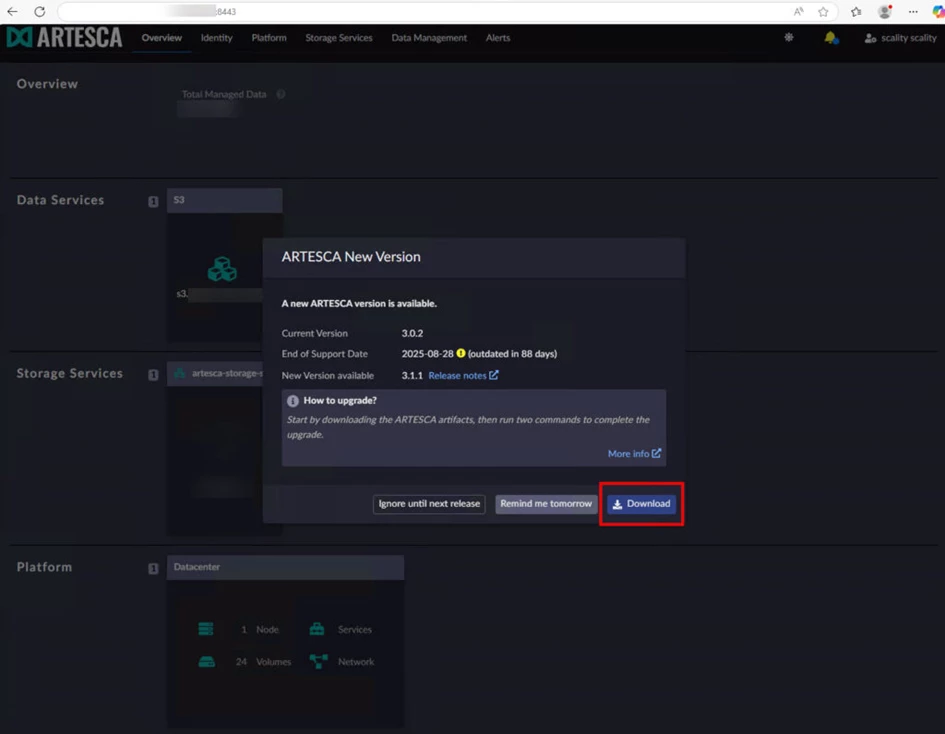945x734 pixels.
Task: Open the browser three-dot menu
Action: (913, 11)
